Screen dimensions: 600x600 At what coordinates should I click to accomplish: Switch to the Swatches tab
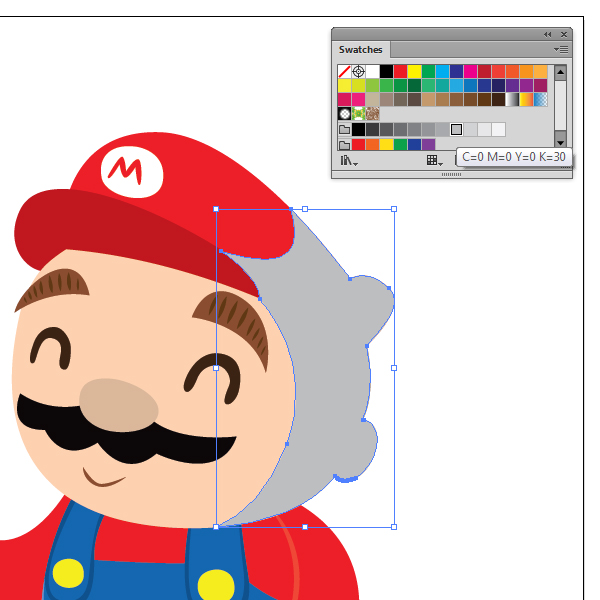point(360,49)
